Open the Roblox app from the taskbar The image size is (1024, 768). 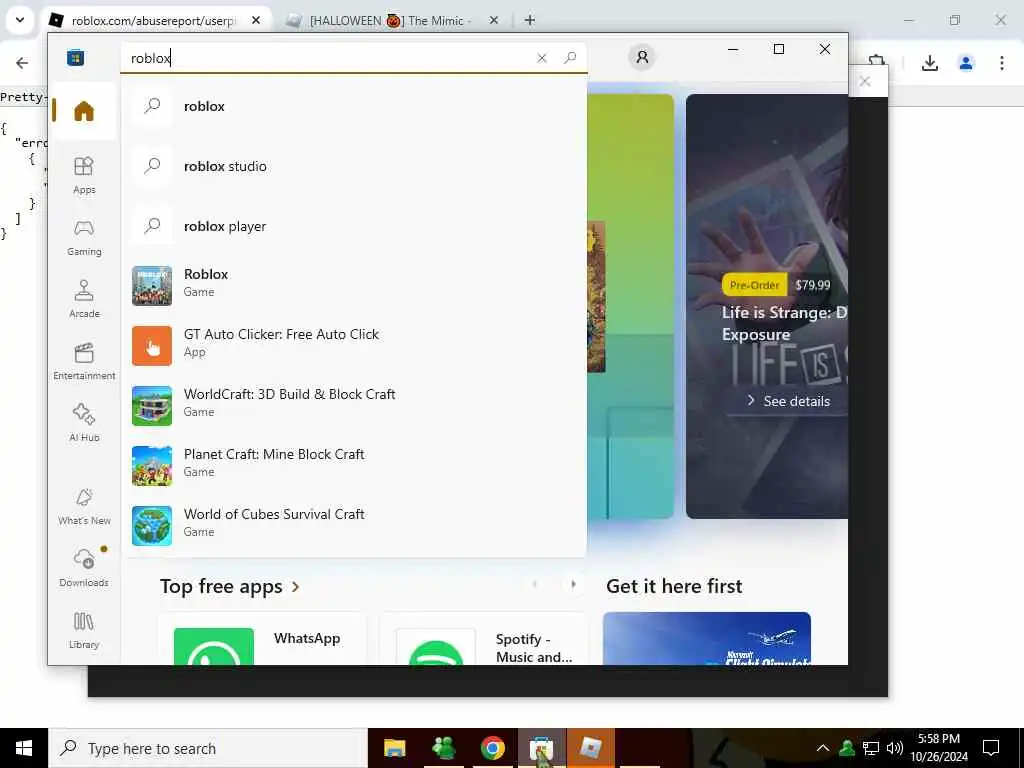click(x=590, y=748)
